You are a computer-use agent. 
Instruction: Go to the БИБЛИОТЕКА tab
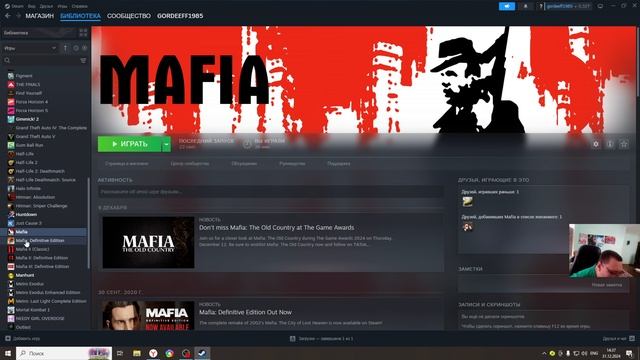pos(80,16)
